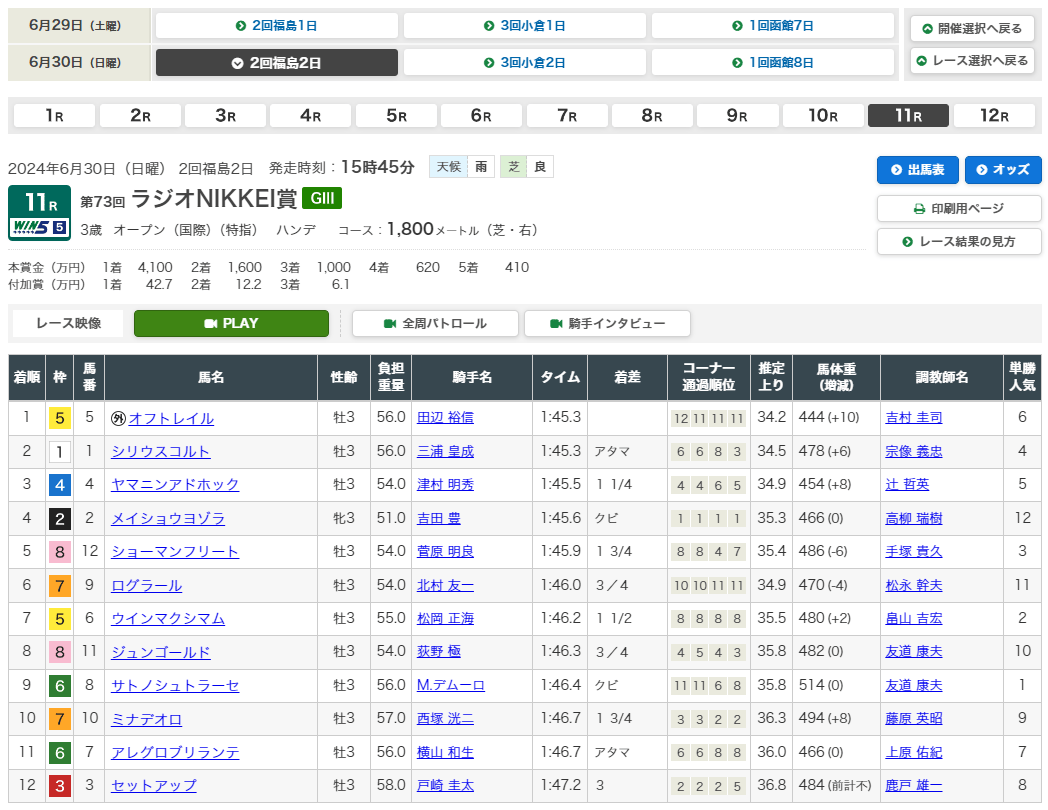Image resolution: width=1048 pixels, height=810 pixels.
Task: Open the 全周パトロール patrol video
Action: pos(435,323)
